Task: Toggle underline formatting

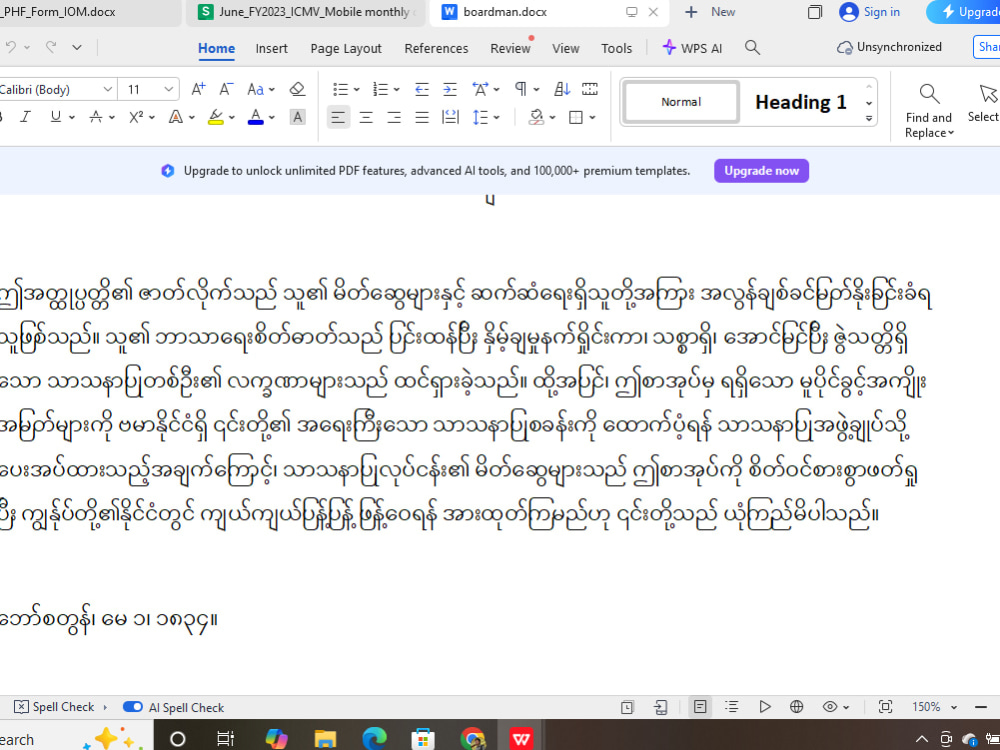Action: click(56, 117)
